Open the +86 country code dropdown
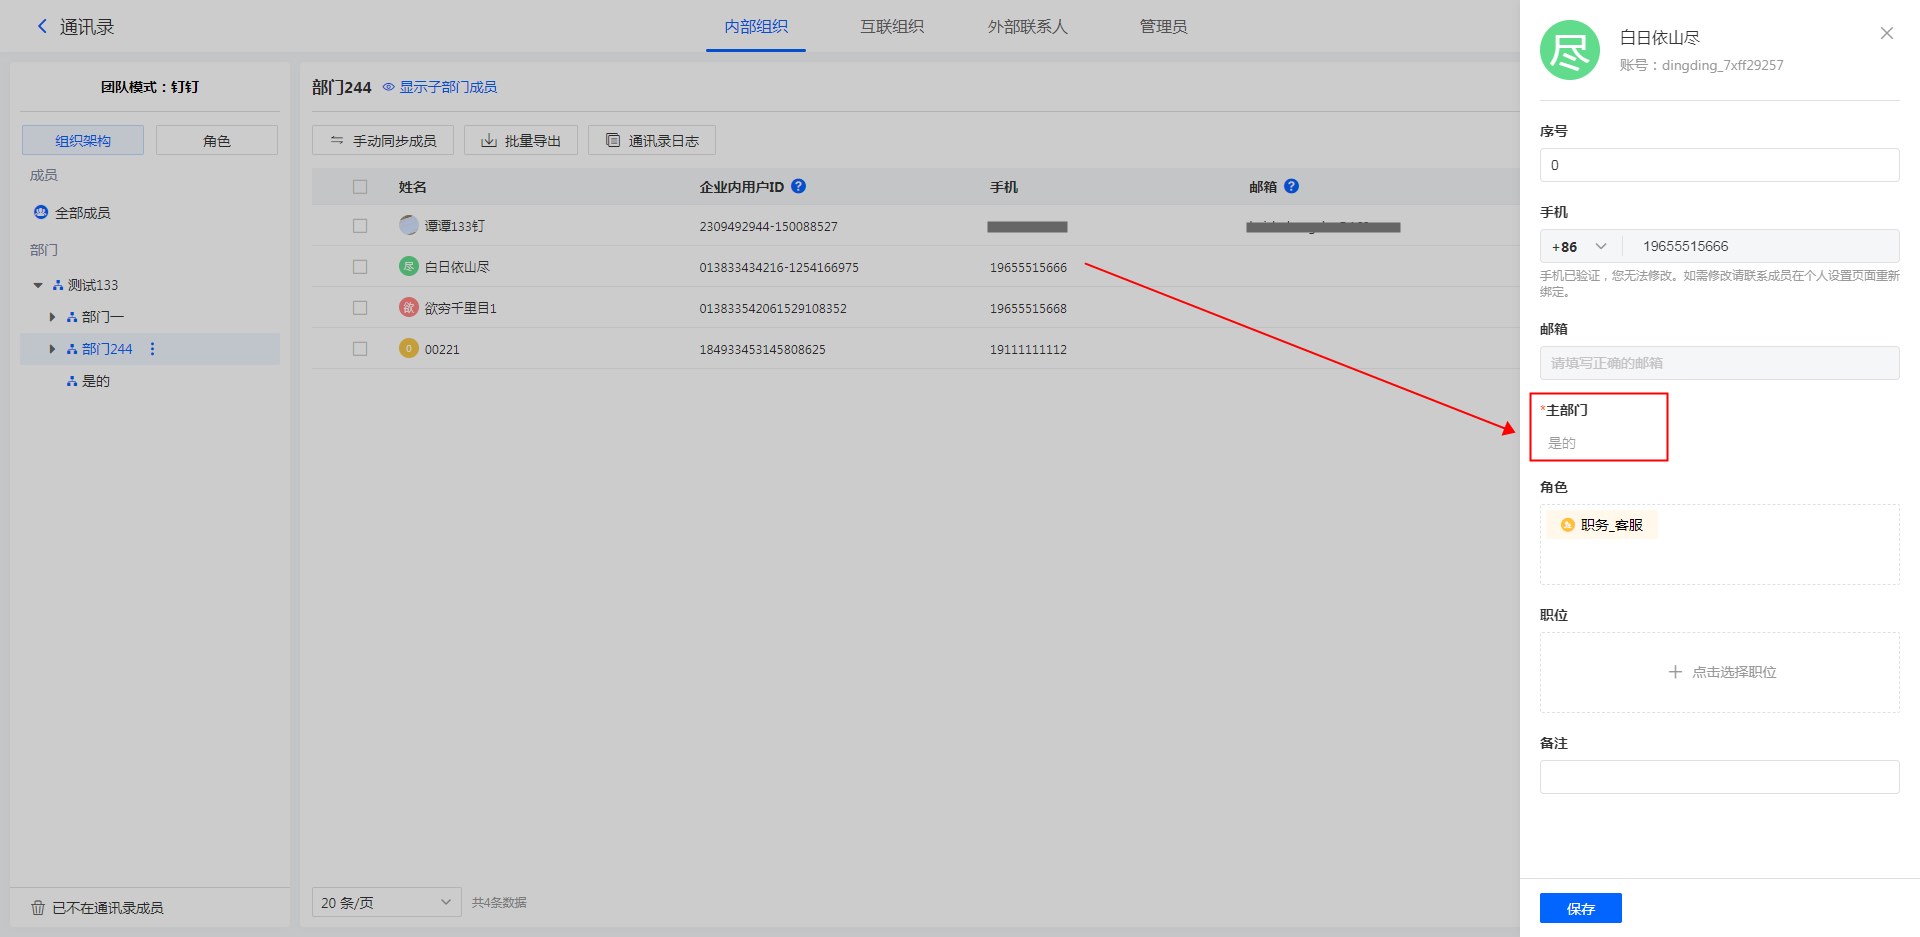1920x937 pixels. (x=1579, y=247)
